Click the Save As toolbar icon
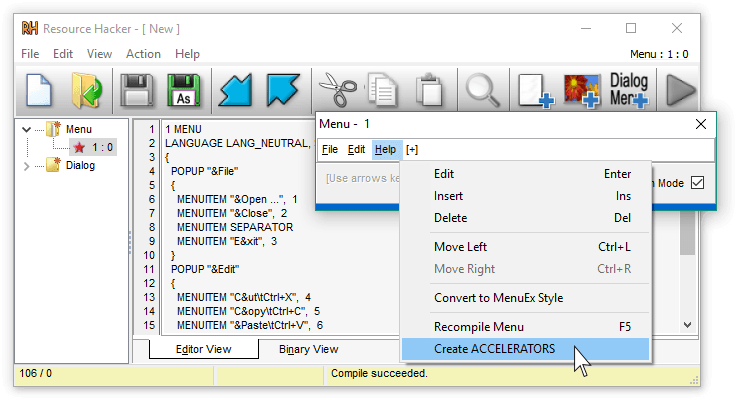The image size is (738, 400). 183,91
